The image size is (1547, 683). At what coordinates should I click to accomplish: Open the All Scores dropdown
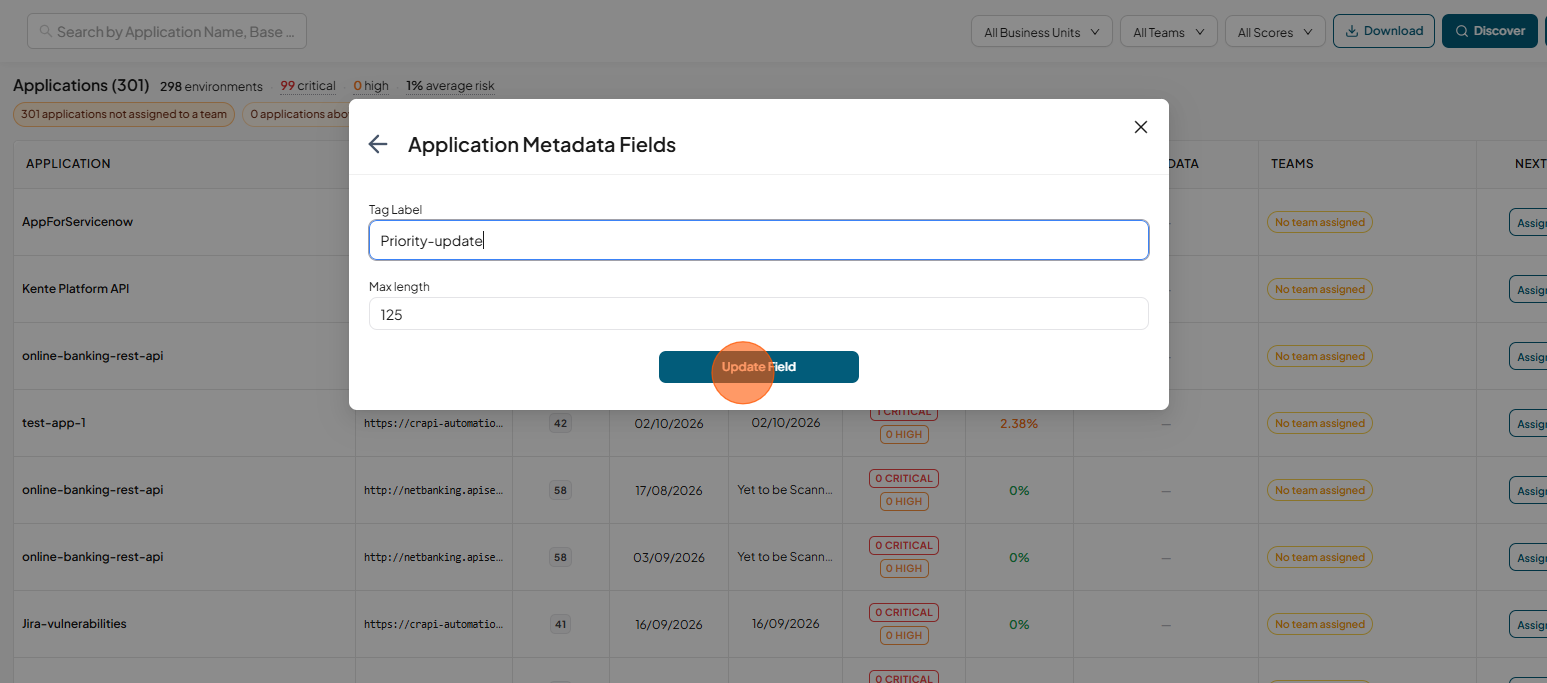coord(1275,31)
